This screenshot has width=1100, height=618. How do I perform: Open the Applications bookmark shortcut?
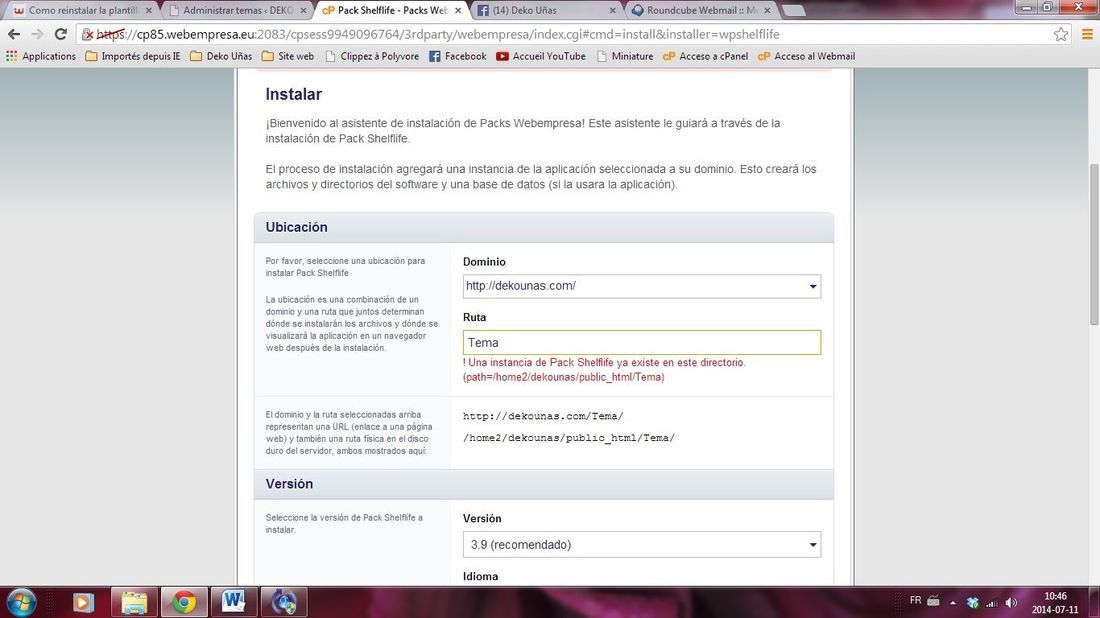pyautogui.click(x=41, y=56)
